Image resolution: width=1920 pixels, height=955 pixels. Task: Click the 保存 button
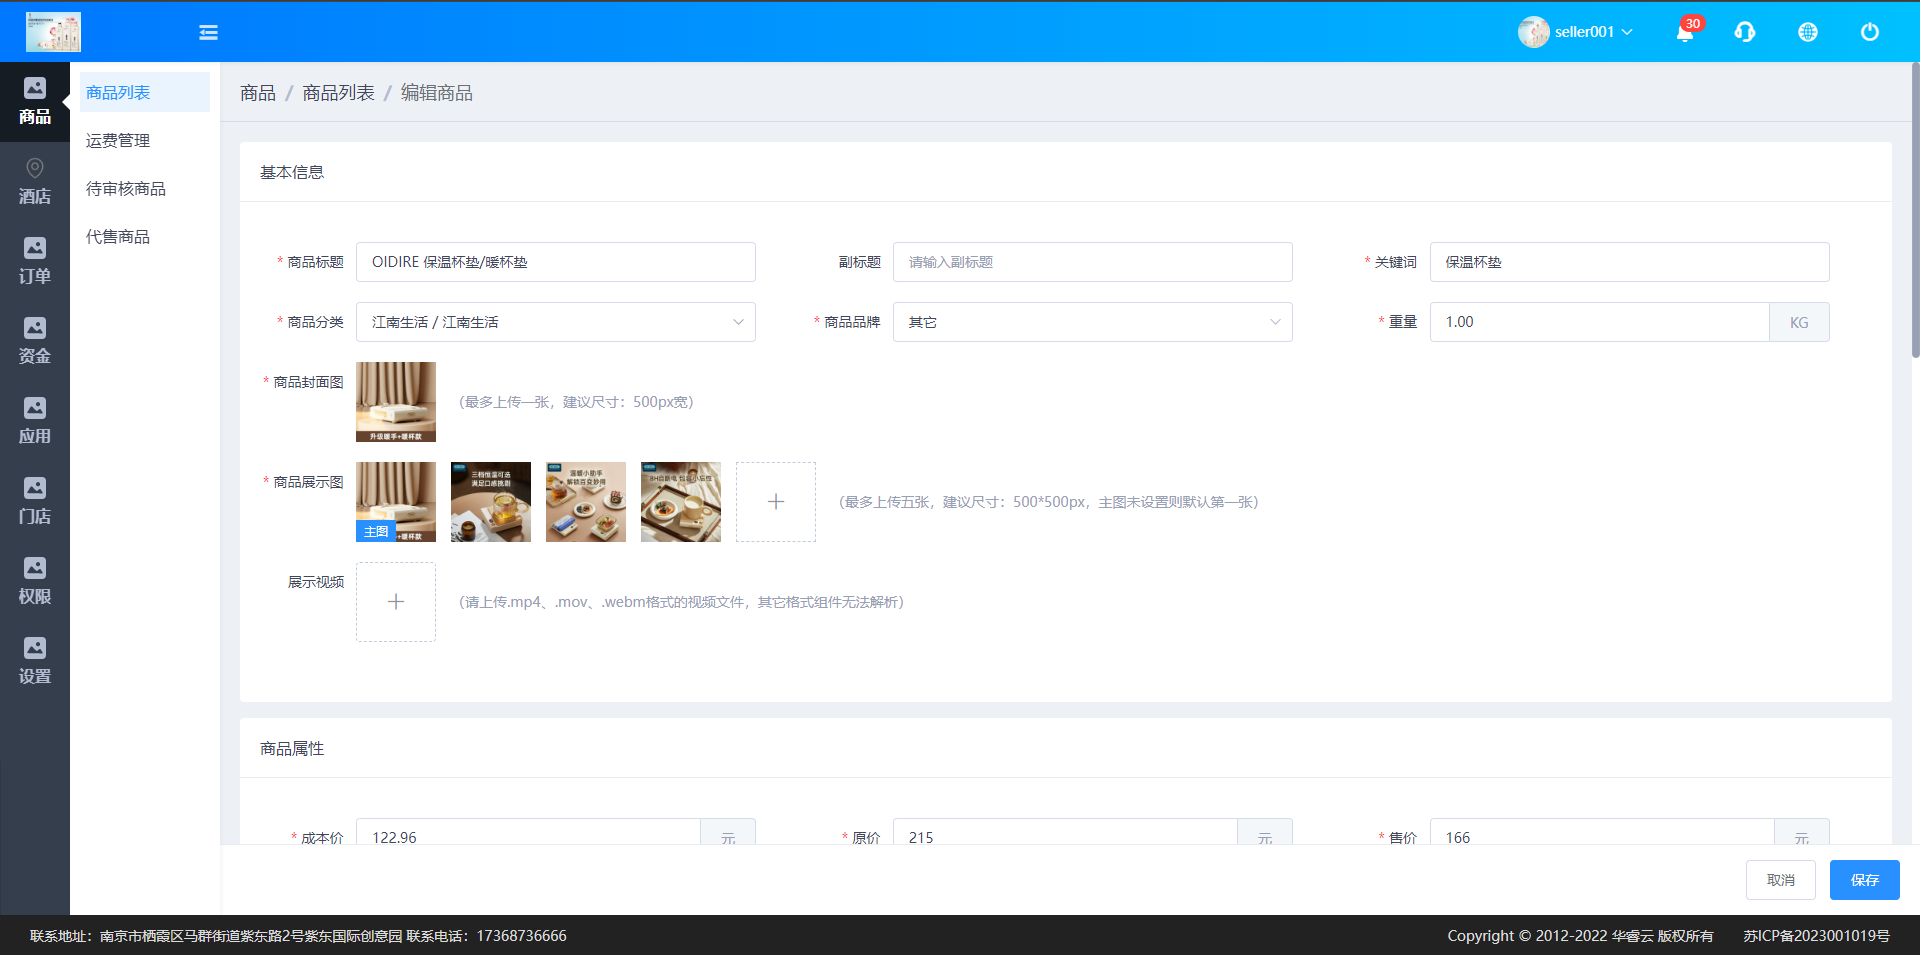coord(1864,880)
